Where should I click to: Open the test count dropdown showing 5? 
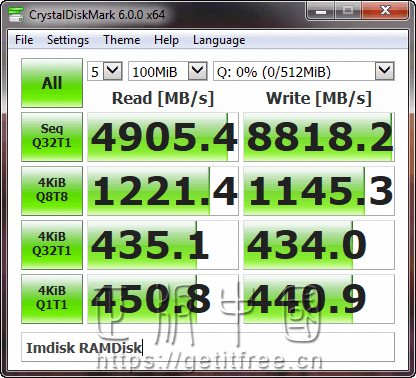(x=105, y=71)
